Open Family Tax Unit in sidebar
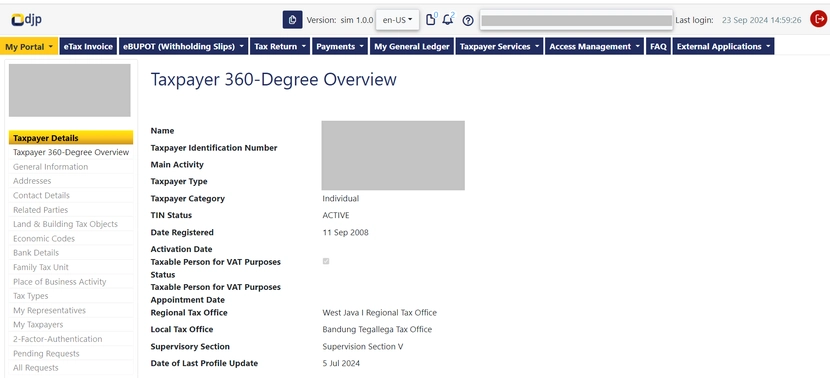Viewport: 830px width, 378px height. [x=71, y=267]
